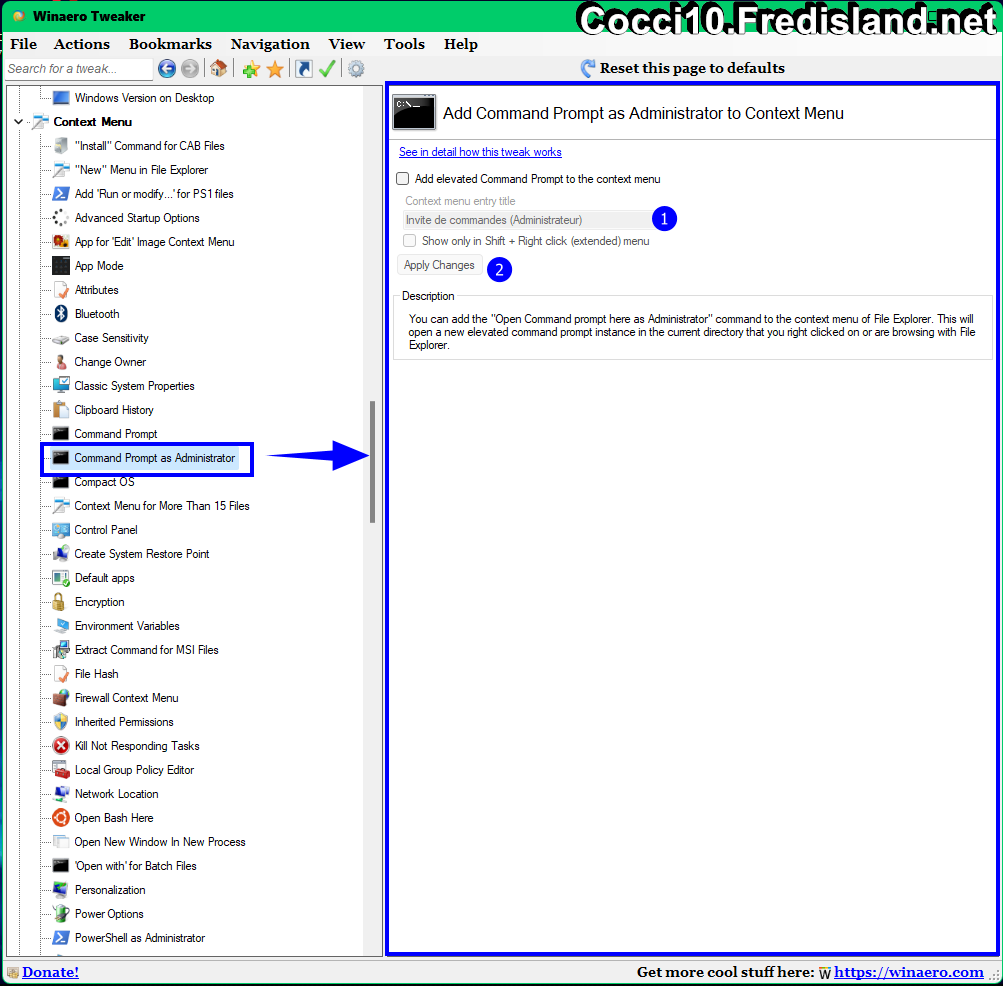Select the Attributes tree item
Screen dimensions: 1003x986
pyautogui.click(x=97, y=290)
